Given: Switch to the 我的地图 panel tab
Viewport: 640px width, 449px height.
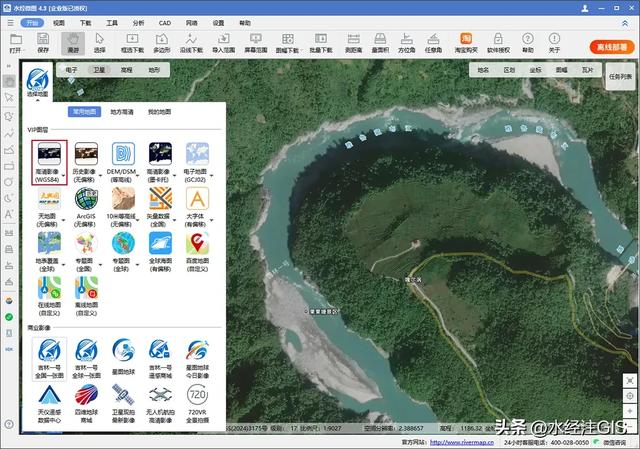Looking at the screenshot, I should [x=159, y=112].
